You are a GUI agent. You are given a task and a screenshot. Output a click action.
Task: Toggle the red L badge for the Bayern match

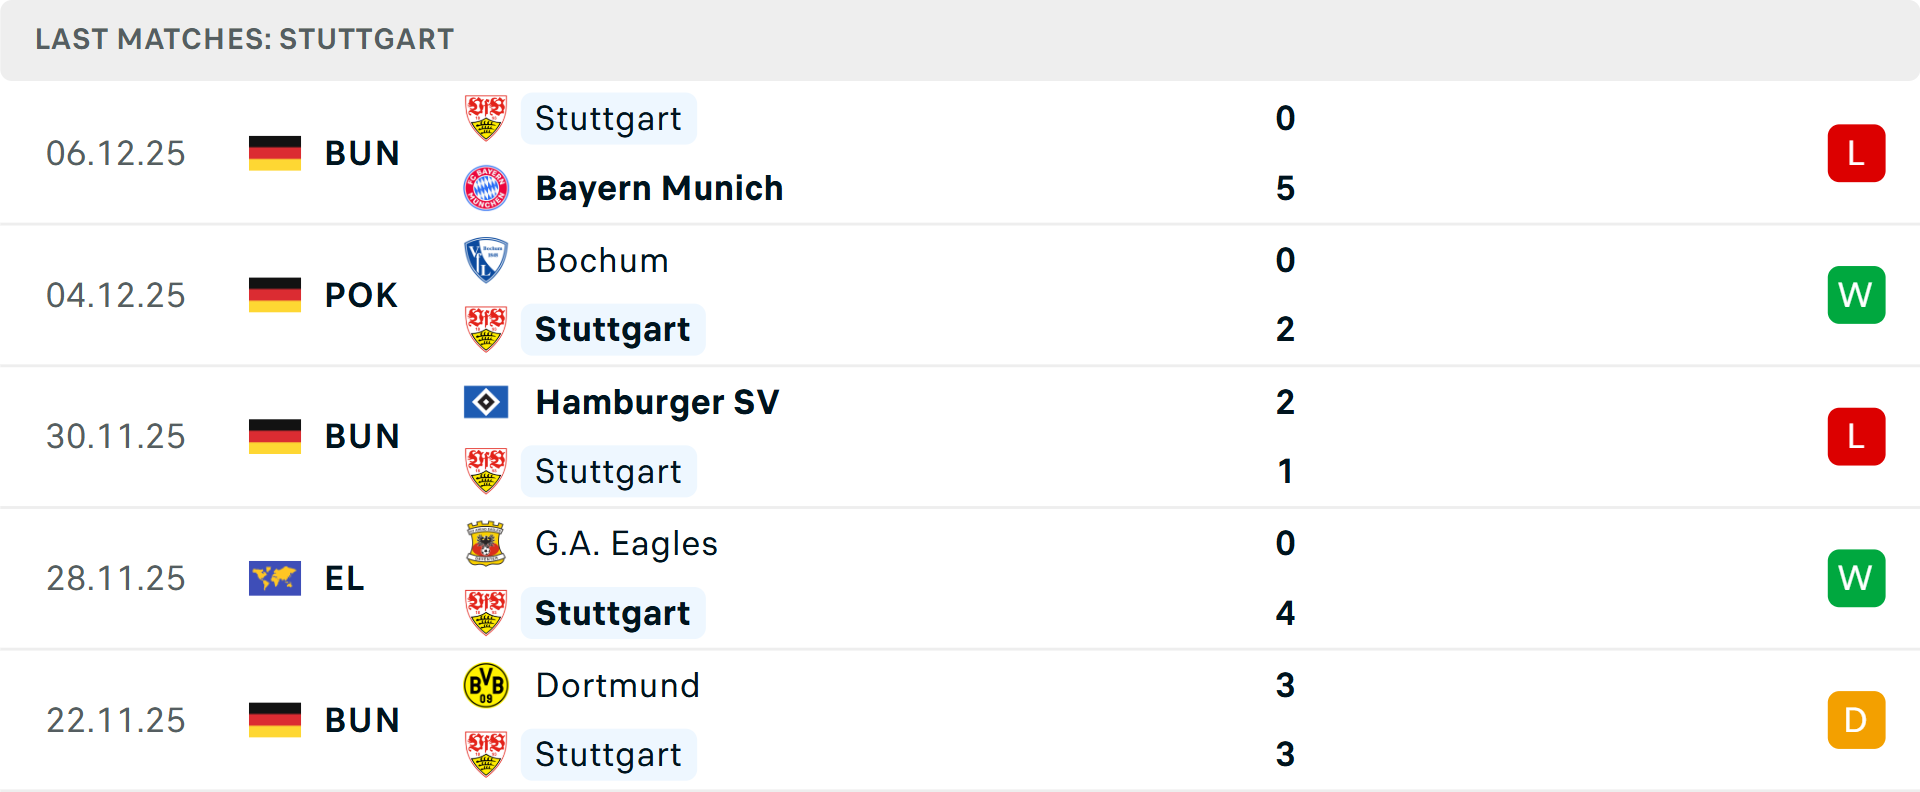point(1856,152)
